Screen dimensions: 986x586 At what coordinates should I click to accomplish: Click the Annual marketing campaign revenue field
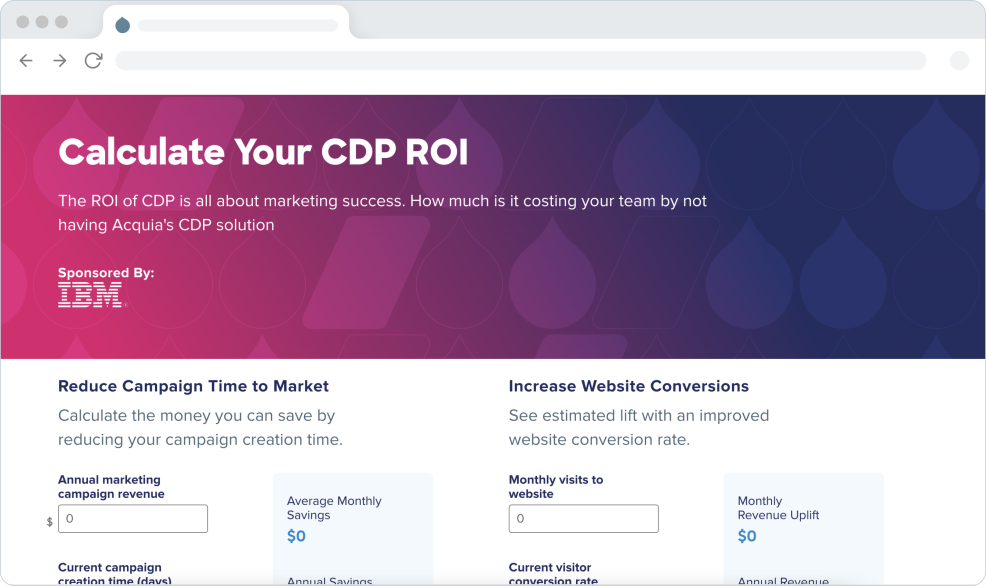[132, 518]
